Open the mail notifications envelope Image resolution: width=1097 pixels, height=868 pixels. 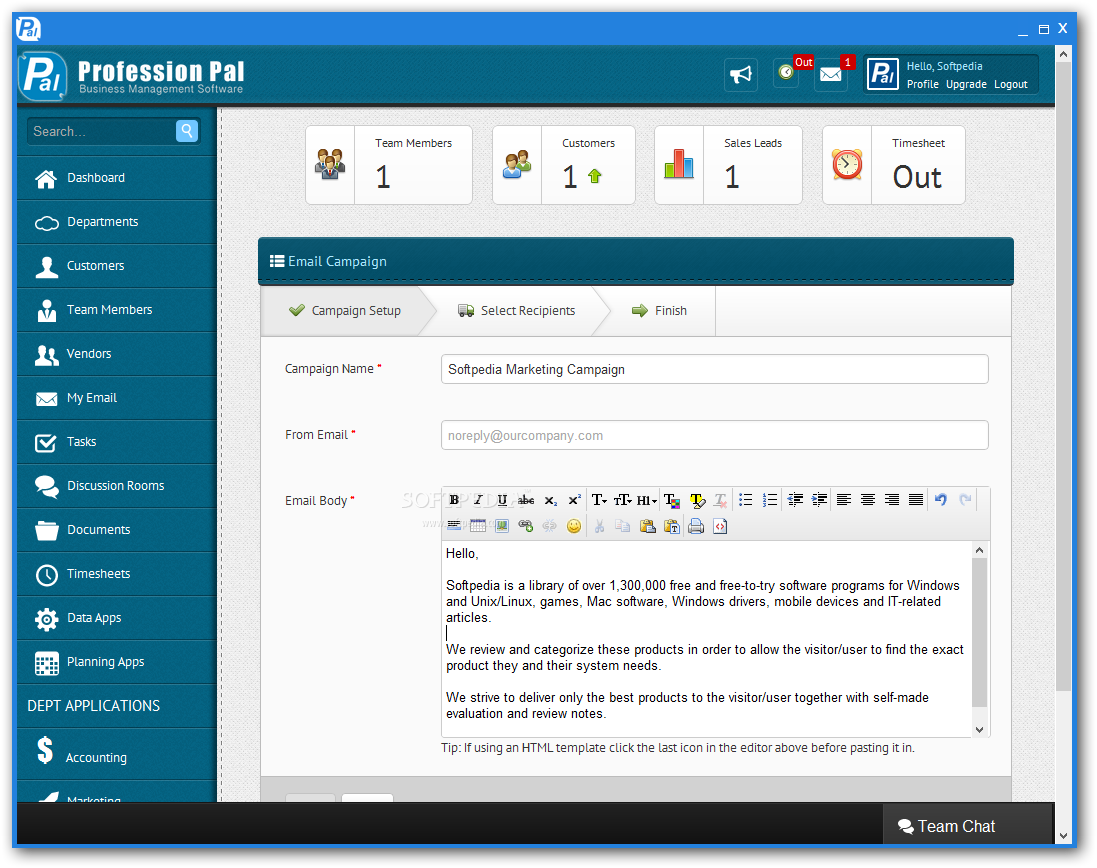(831, 73)
